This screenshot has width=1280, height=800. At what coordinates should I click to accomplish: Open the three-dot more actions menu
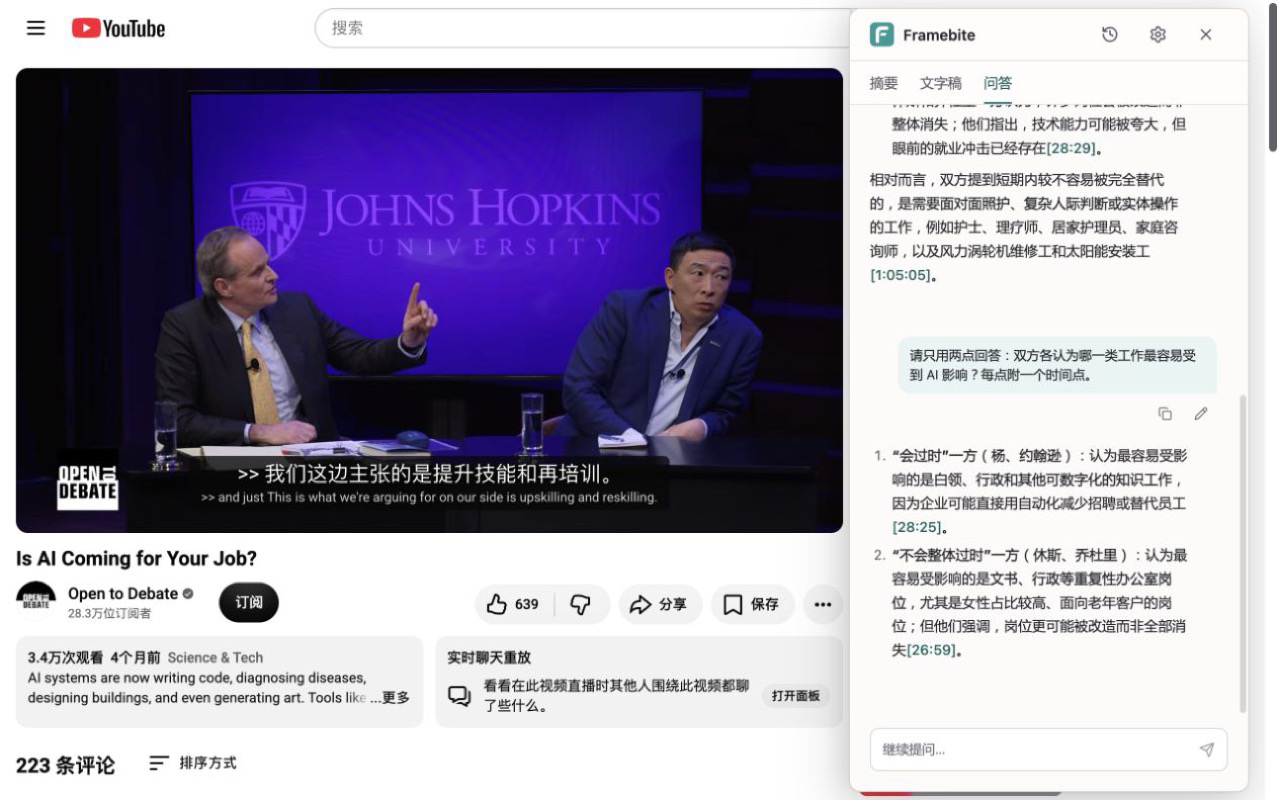tap(823, 604)
